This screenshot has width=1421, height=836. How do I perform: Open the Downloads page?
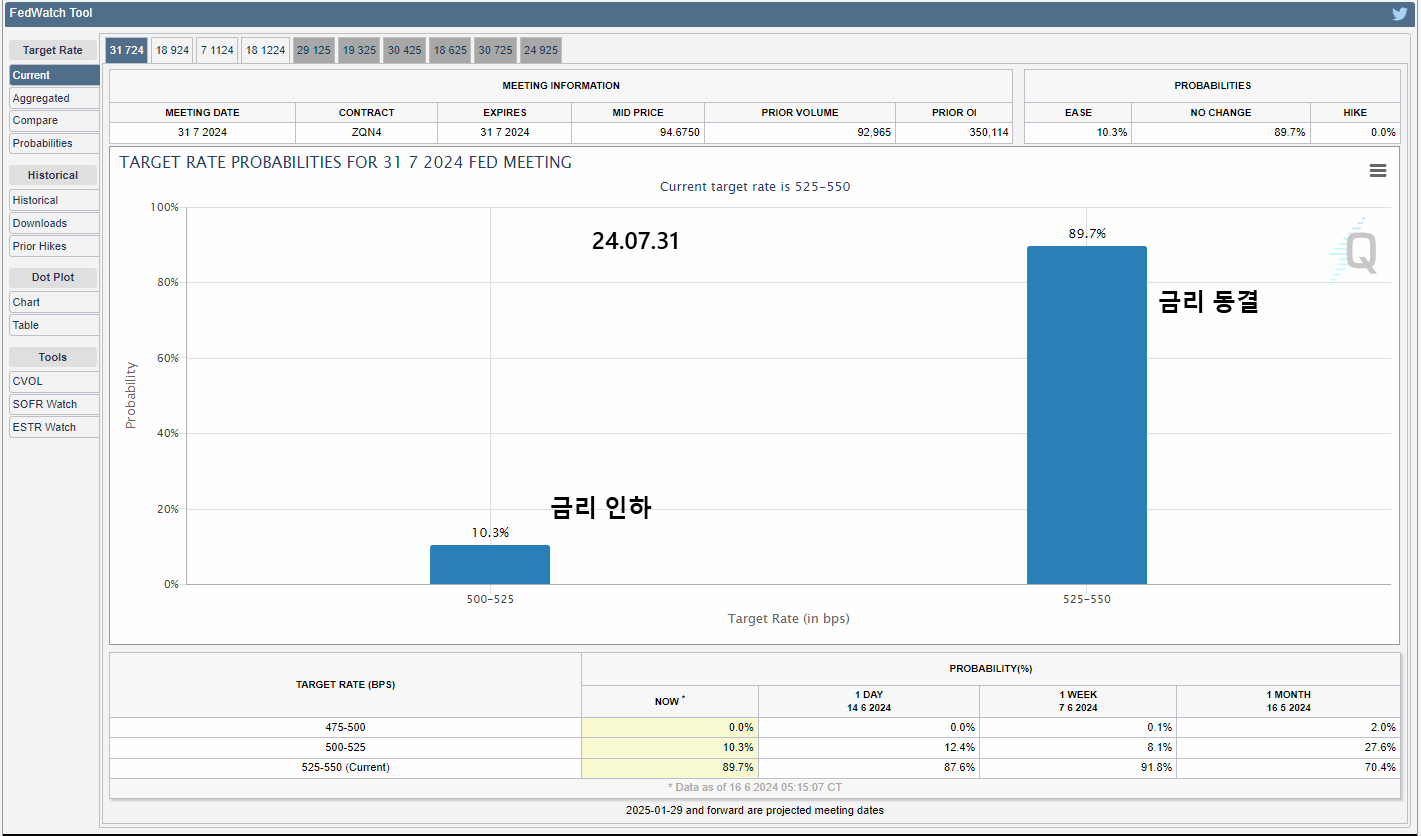click(54, 223)
